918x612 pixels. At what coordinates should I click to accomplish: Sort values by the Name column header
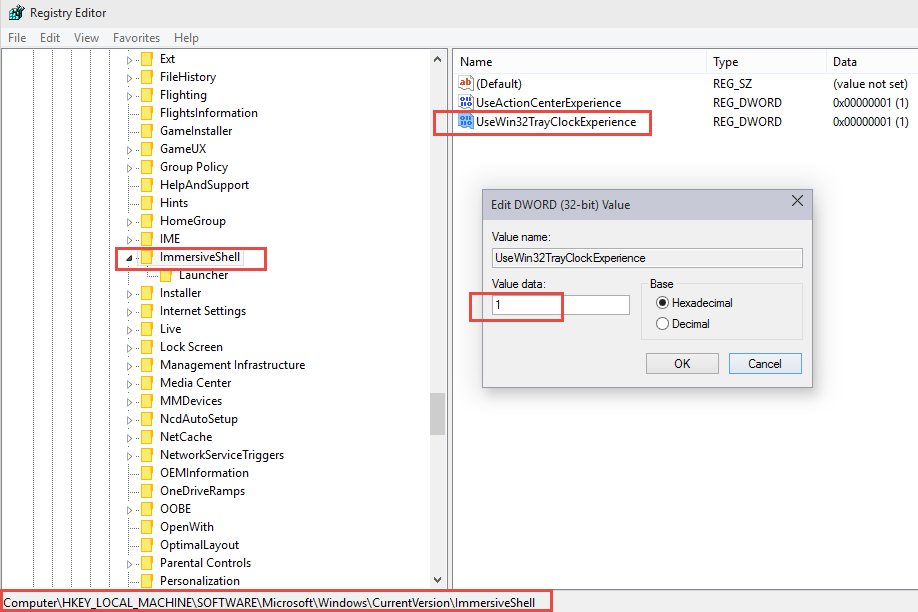point(580,61)
